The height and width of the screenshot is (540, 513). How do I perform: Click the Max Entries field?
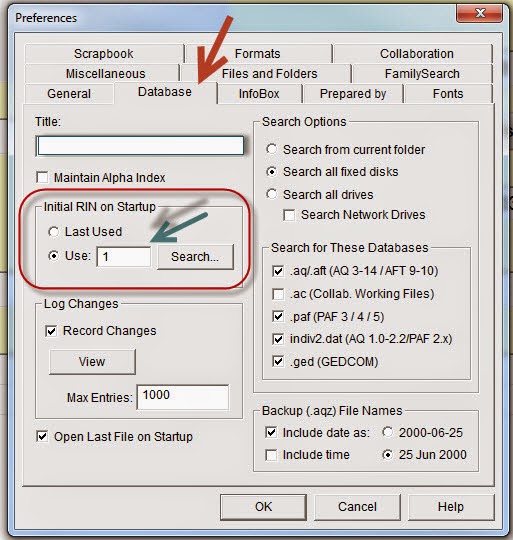point(182,397)
